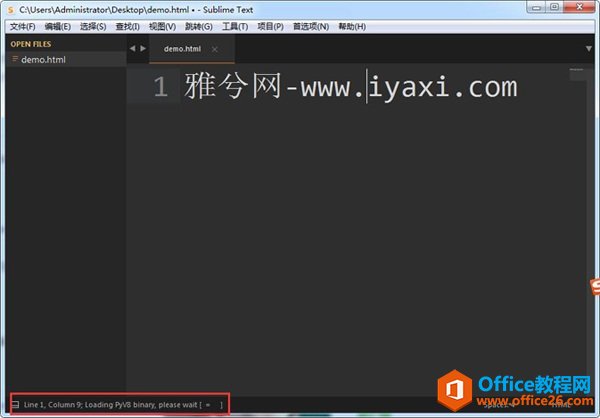Click the minimap viewport at editor right

point(577,75)
